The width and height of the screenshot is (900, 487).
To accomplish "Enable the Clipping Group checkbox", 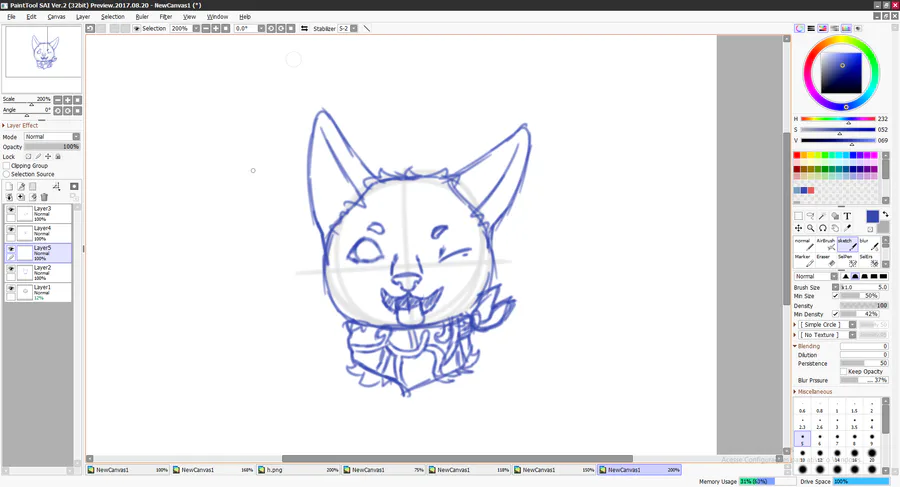I will coord(6,165).
